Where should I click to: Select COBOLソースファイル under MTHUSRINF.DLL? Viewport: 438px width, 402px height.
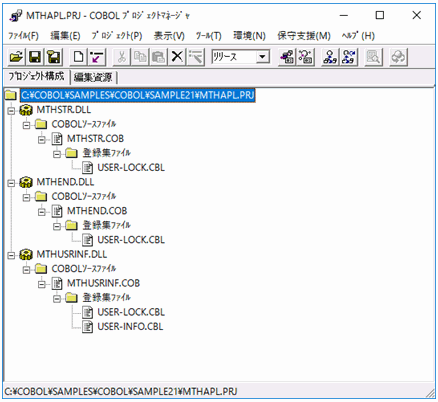point(84,269)
